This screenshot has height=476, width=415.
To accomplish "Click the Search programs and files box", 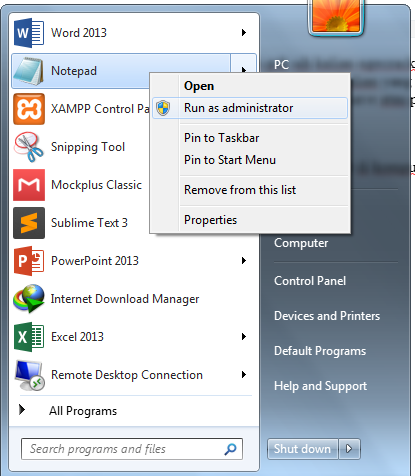I will click(132, 449).
